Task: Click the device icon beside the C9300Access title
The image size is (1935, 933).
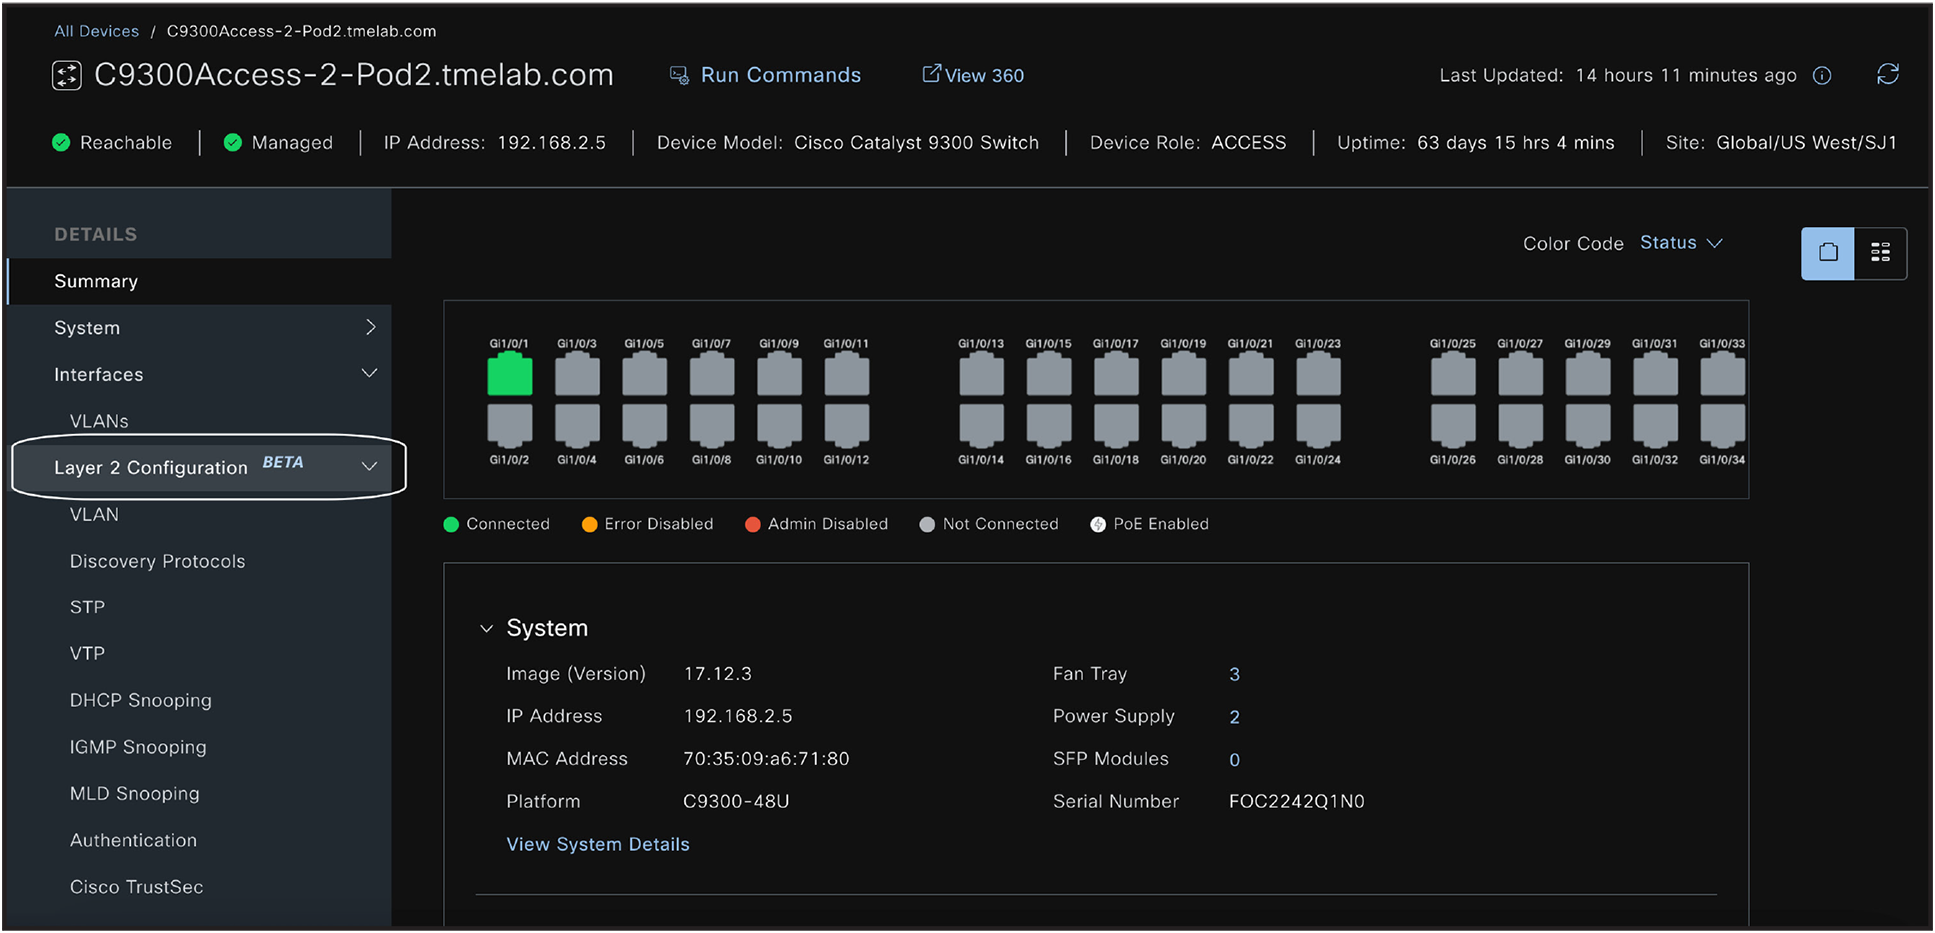Action: point(67,76)
